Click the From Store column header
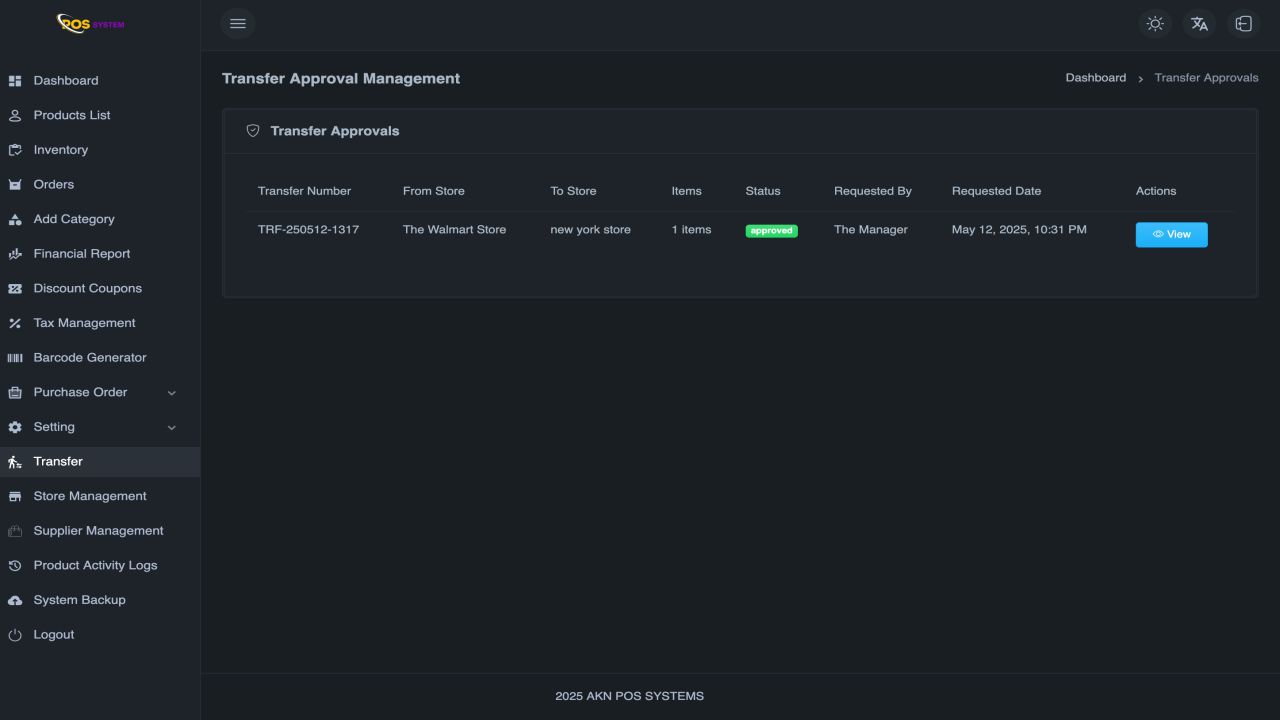 coord(434,191)
